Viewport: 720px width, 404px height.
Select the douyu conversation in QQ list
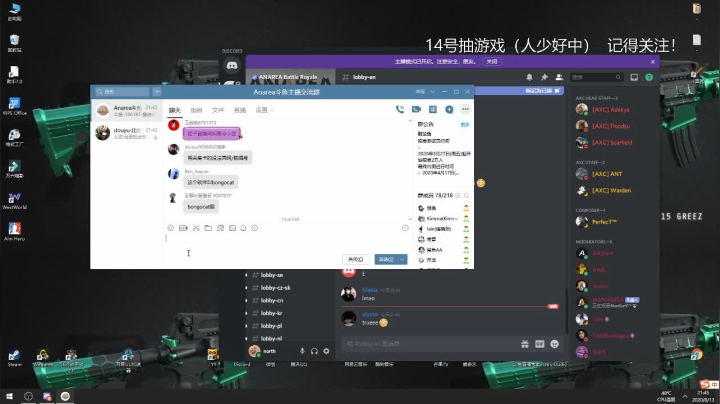pos(126,133)
